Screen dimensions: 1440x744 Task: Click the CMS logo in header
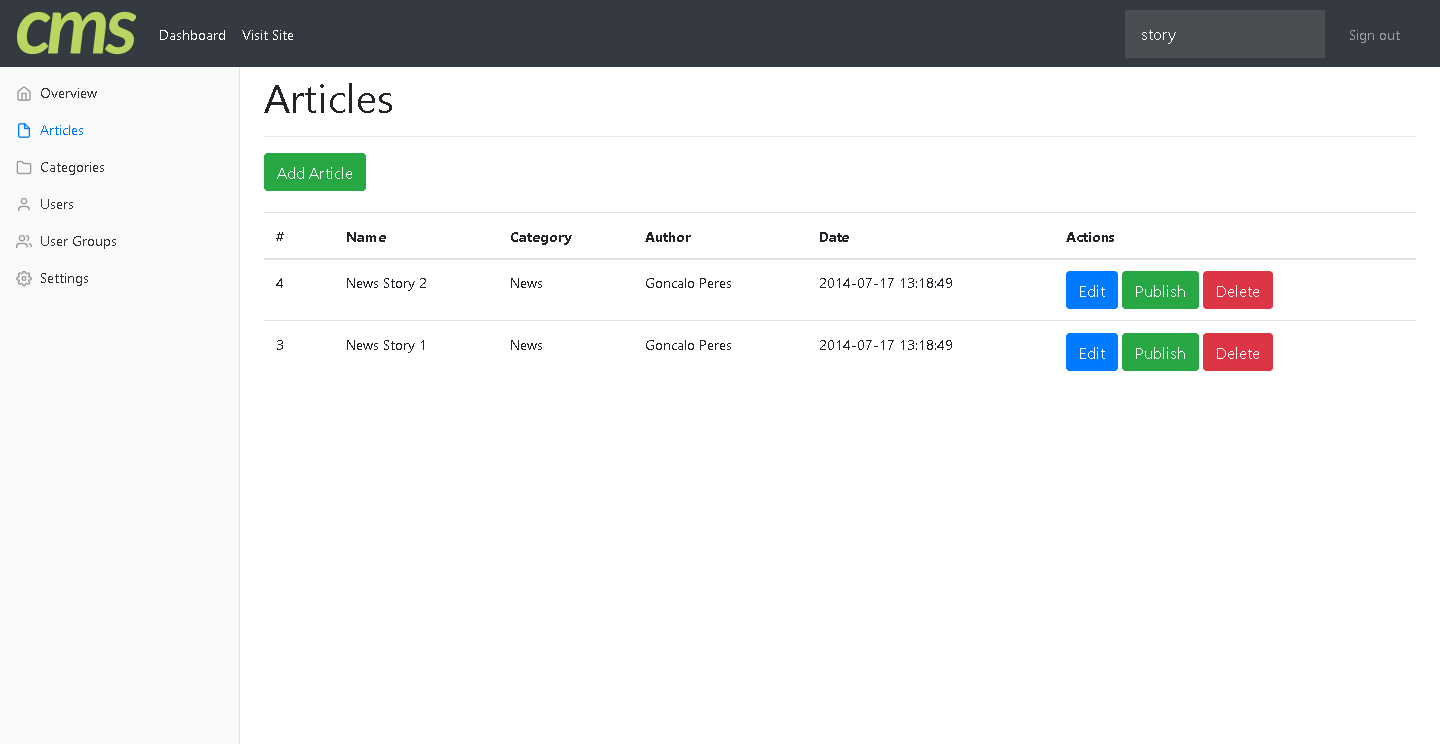(x=76, y=33)
